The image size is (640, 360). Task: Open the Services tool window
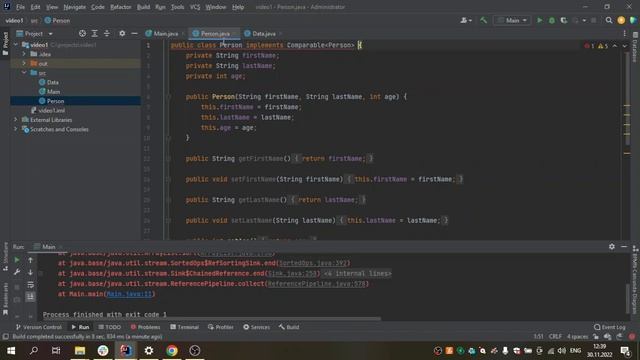[257, 327]
